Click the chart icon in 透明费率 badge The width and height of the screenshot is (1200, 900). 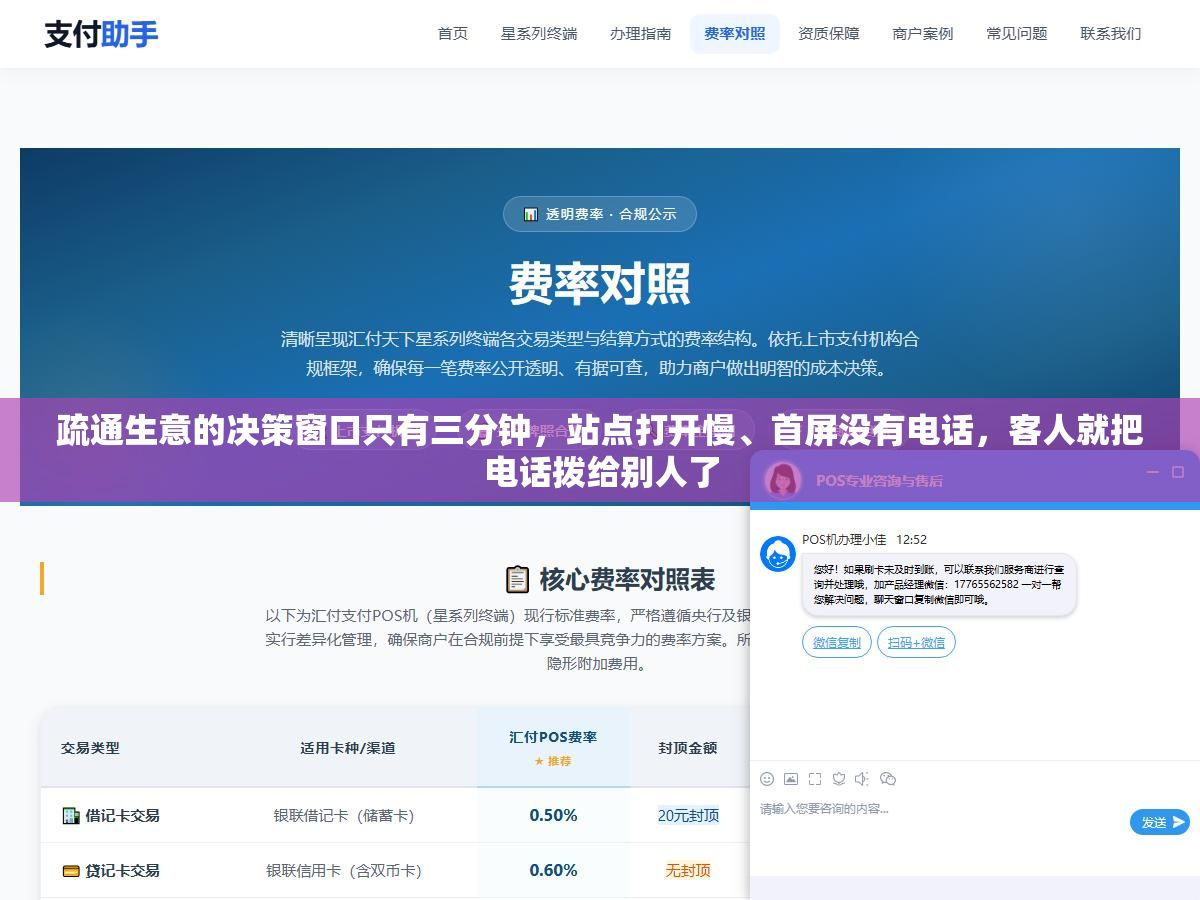pyautogui.click(x=531, y=214)
